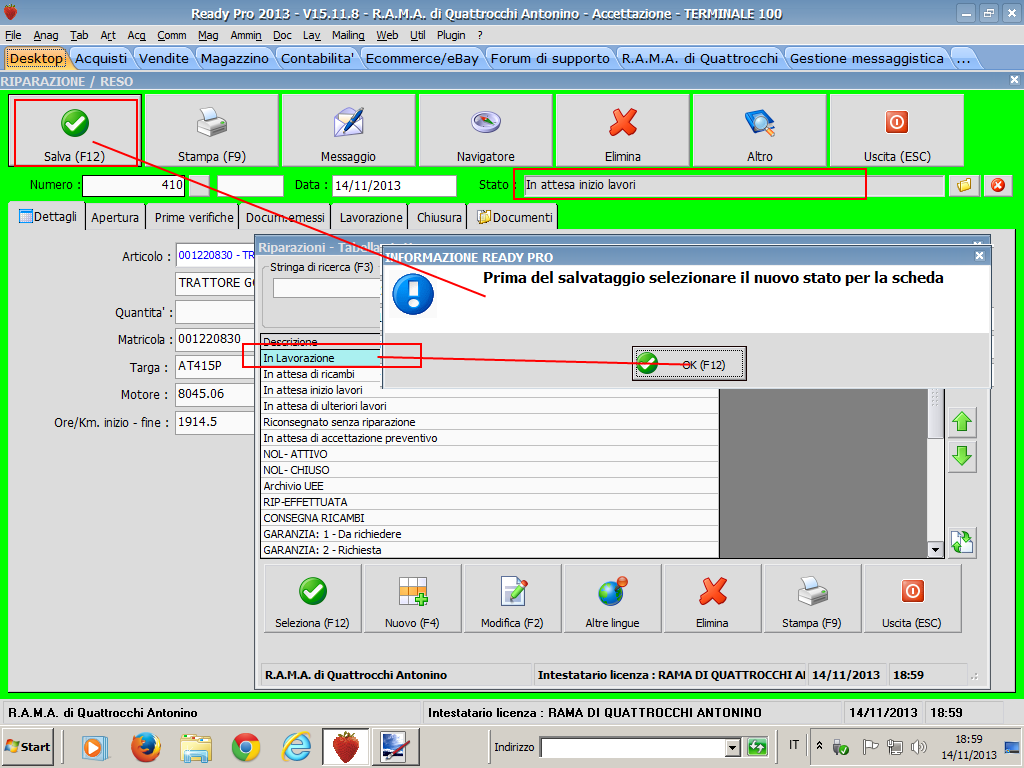Select CONSEGNA RICAMBI row

[x=490, y=518]
